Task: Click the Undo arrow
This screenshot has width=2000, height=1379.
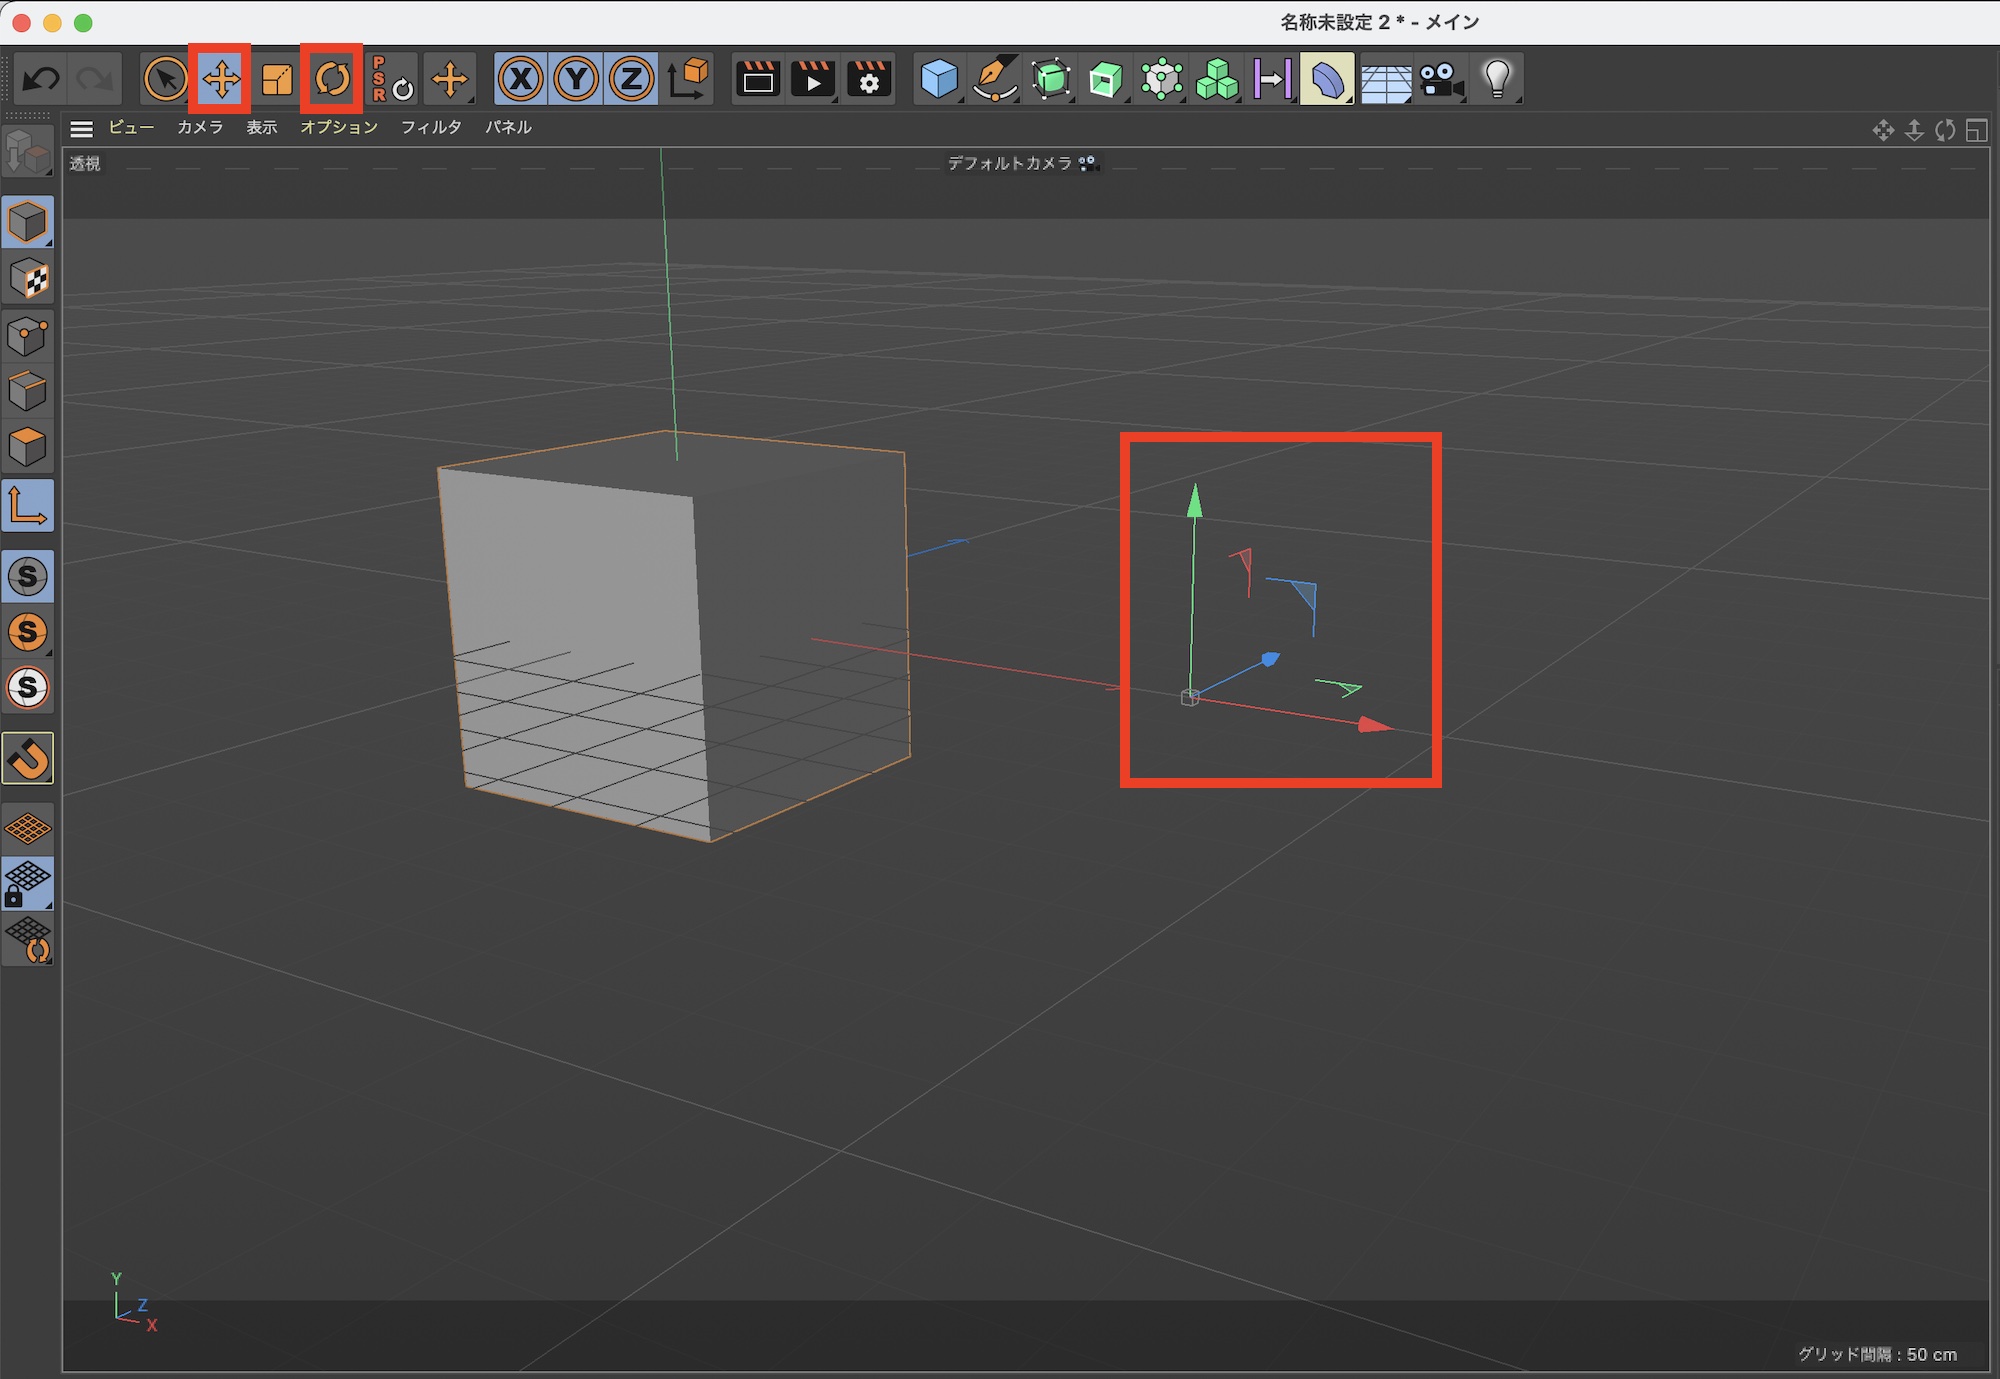Action: (x=41, y=79)
